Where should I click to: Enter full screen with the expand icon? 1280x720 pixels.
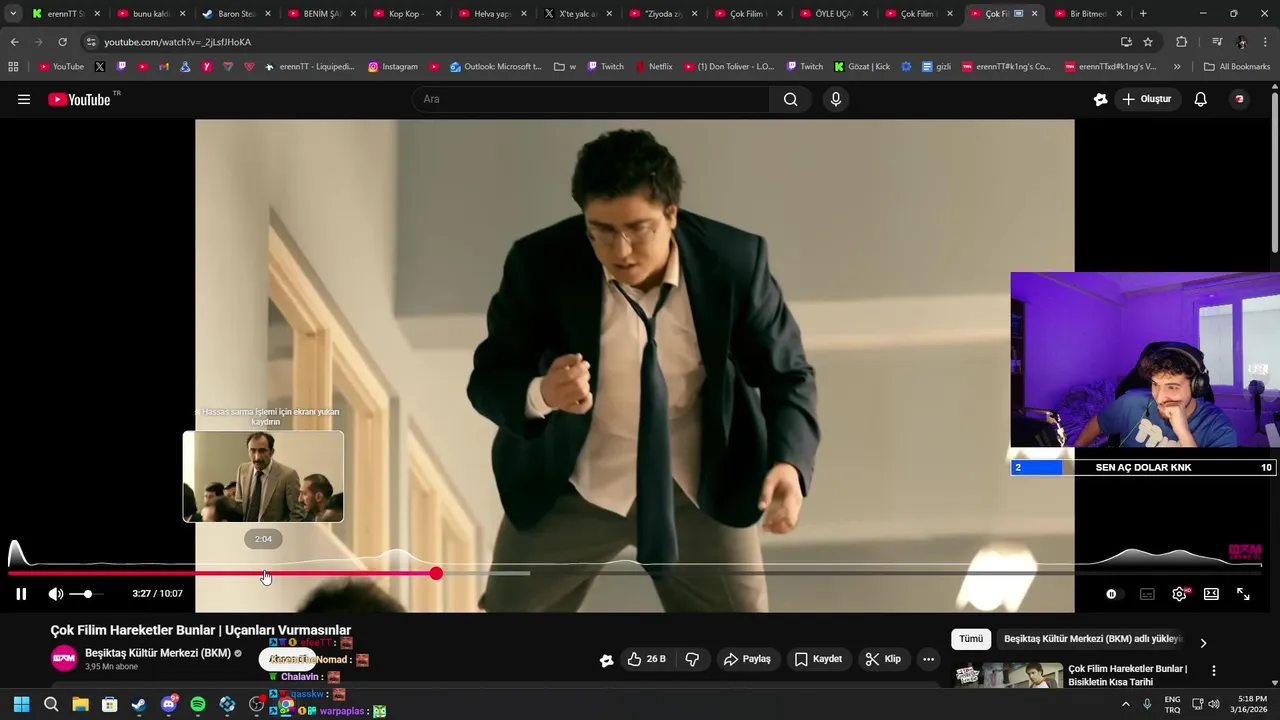tap(1243, 594)
